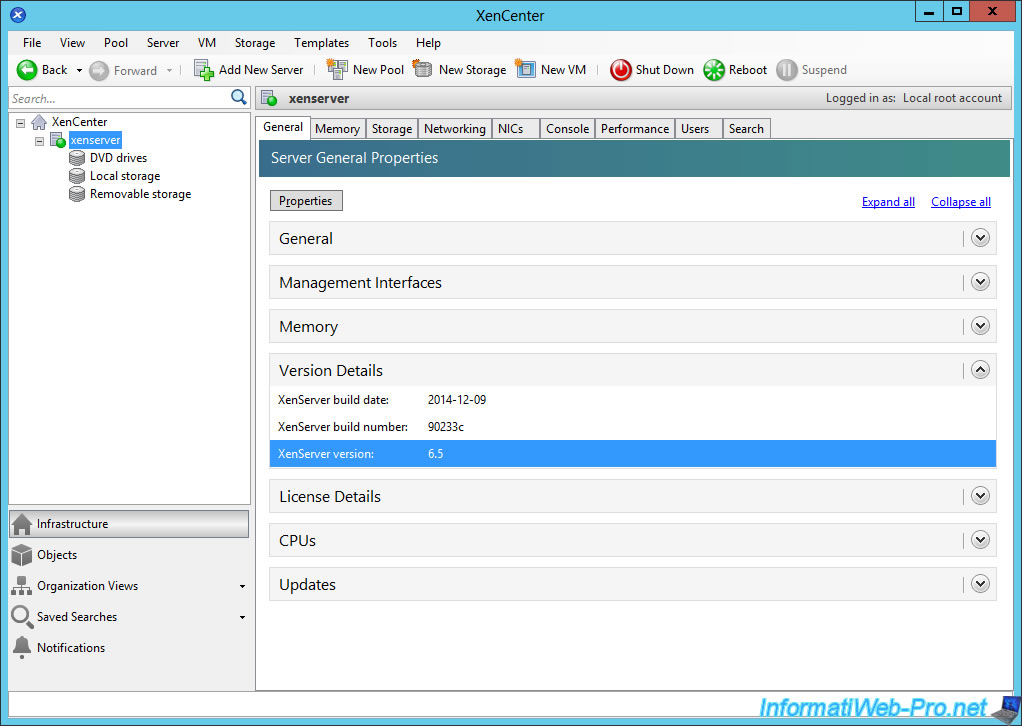Expand the General section chevron
The width and height of the screenshot is (1022, 726).
[980, 238]
